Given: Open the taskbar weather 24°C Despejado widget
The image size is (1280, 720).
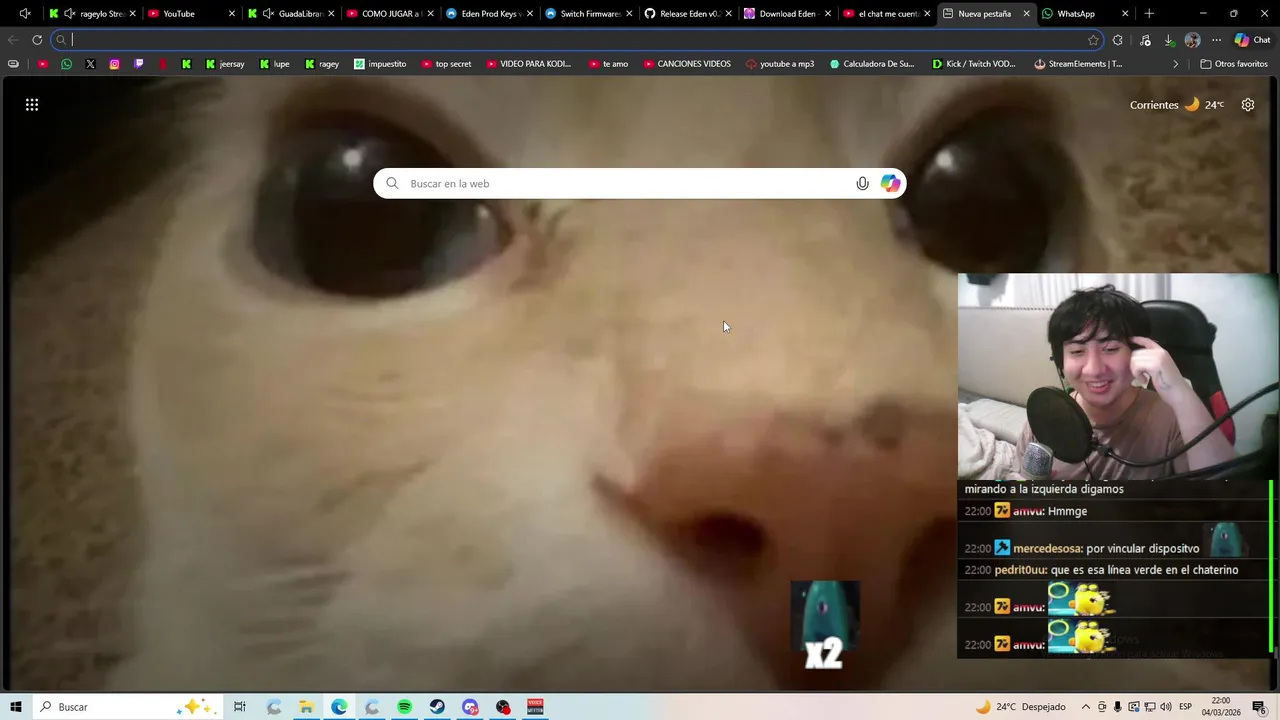Looking at the screenshot, I should coord(1020,707).
